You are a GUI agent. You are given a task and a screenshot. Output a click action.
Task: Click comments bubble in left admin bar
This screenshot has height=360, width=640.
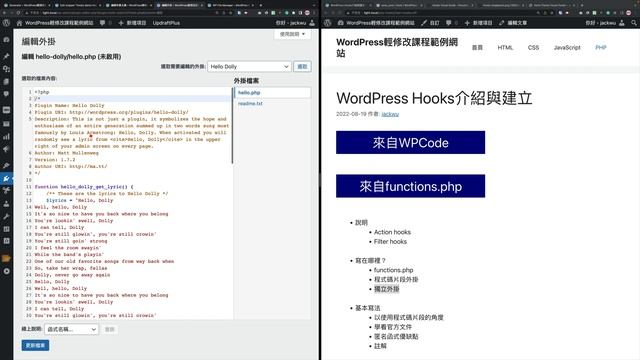click(102, 23)
